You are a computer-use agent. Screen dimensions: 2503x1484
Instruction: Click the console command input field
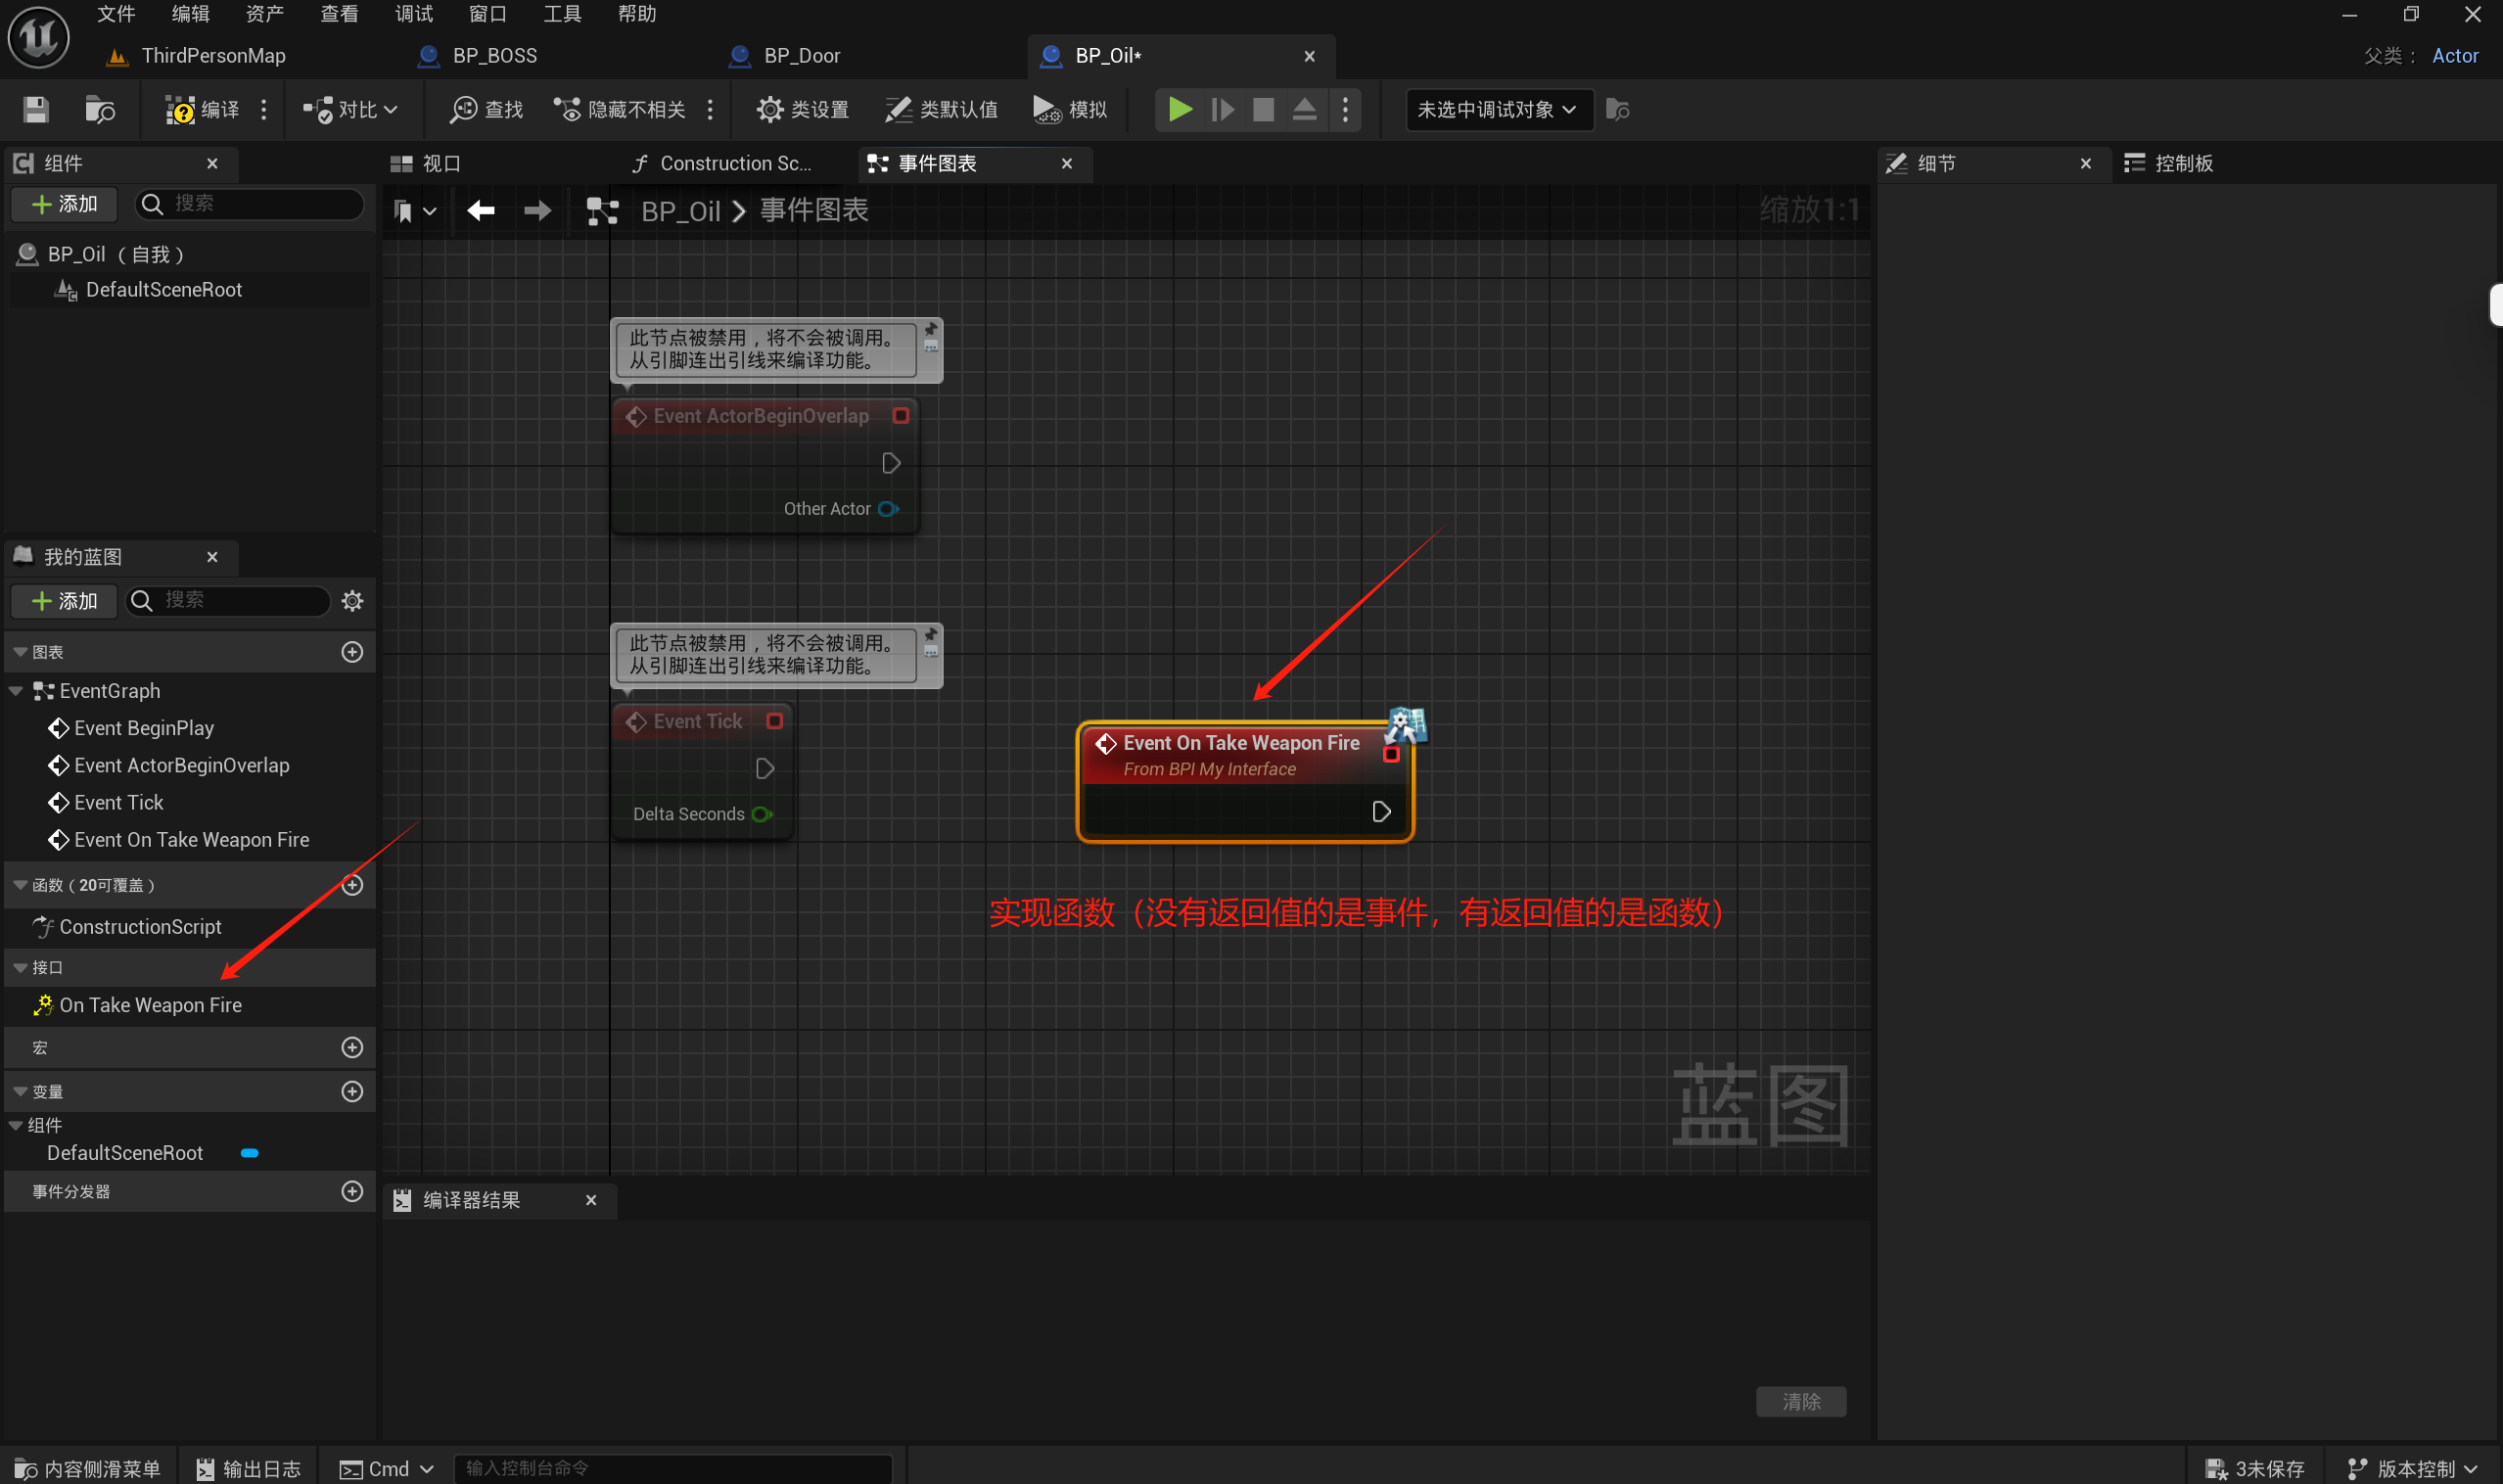[x=672, y=1467]
